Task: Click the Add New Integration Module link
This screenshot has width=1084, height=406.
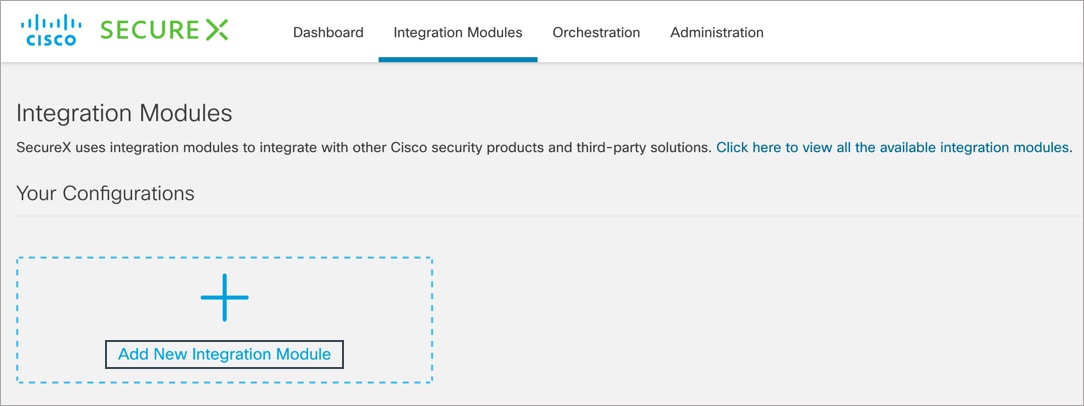Action: pos(225,354)
